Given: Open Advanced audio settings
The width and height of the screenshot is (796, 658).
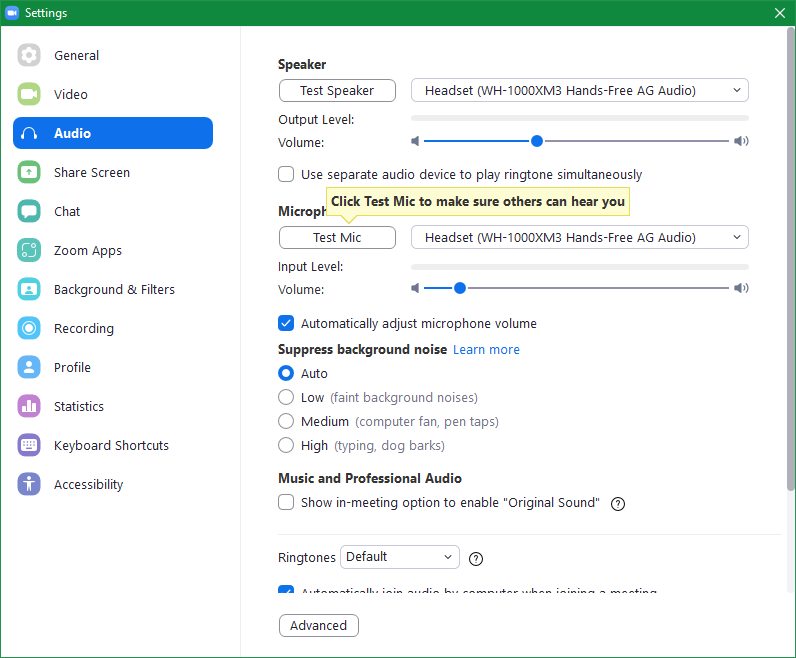Looking at the screenshot, I should click(x=319, y=626).
